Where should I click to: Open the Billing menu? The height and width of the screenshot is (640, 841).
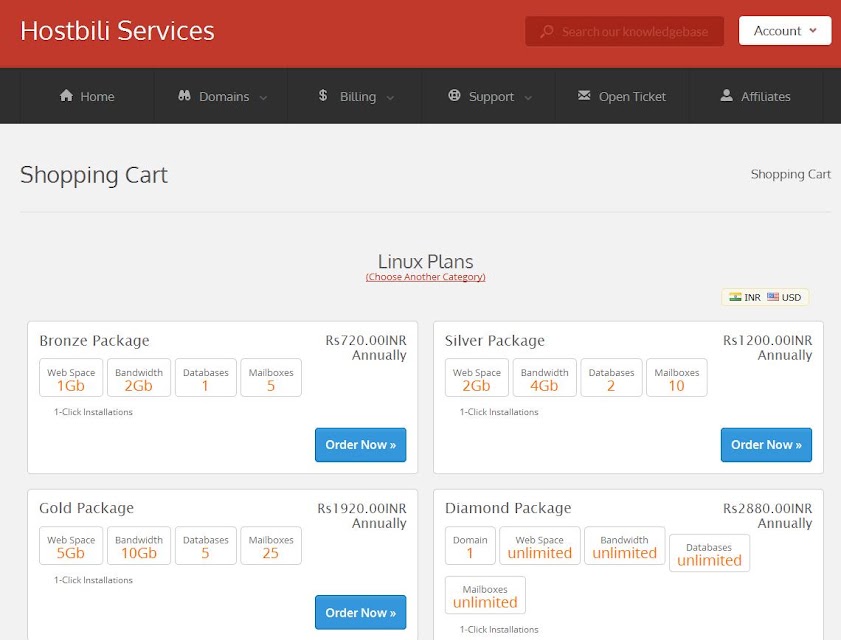click(355, 96)
